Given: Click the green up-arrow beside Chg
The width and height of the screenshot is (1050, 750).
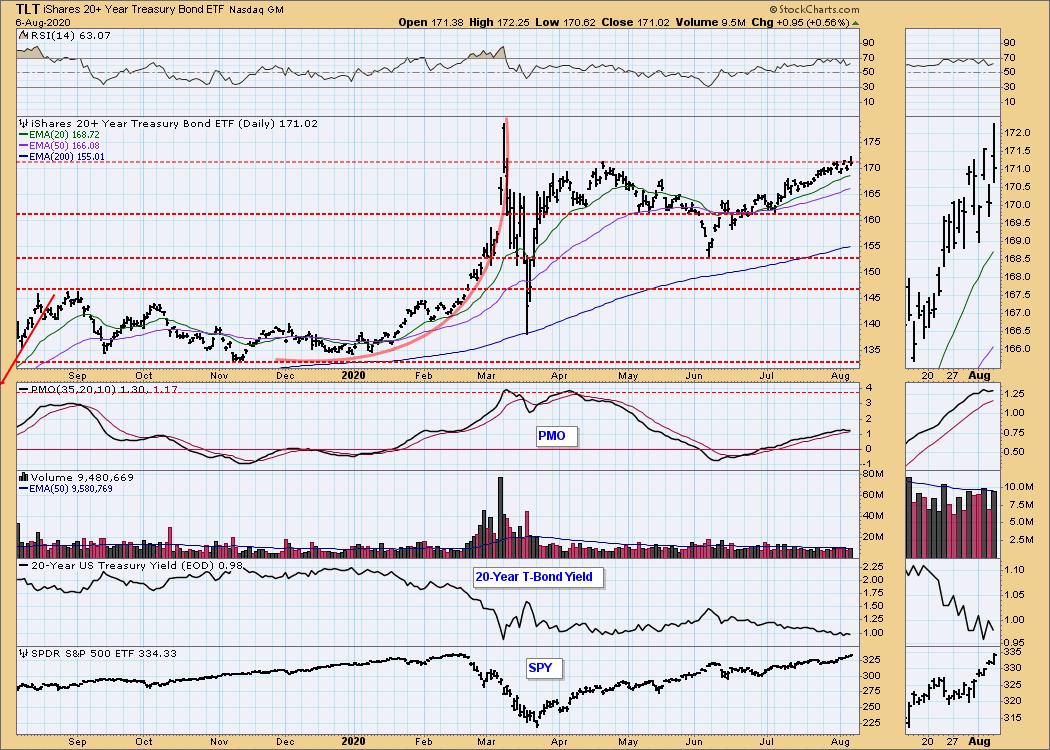Looking at the screenshot, I should coord(855,23).
